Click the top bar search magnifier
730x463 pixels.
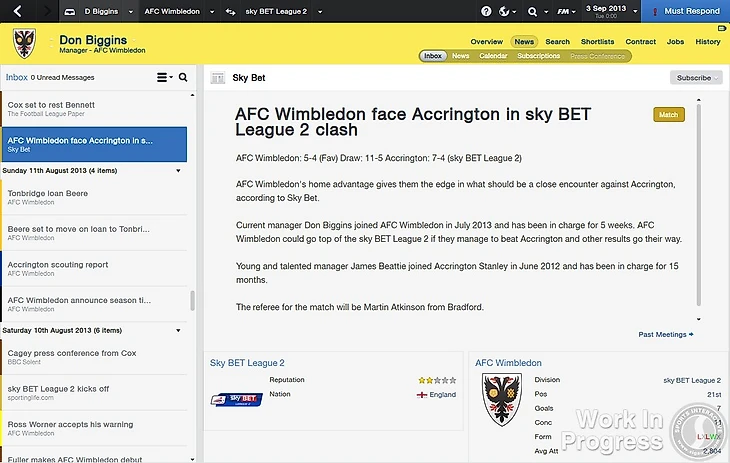532,12
